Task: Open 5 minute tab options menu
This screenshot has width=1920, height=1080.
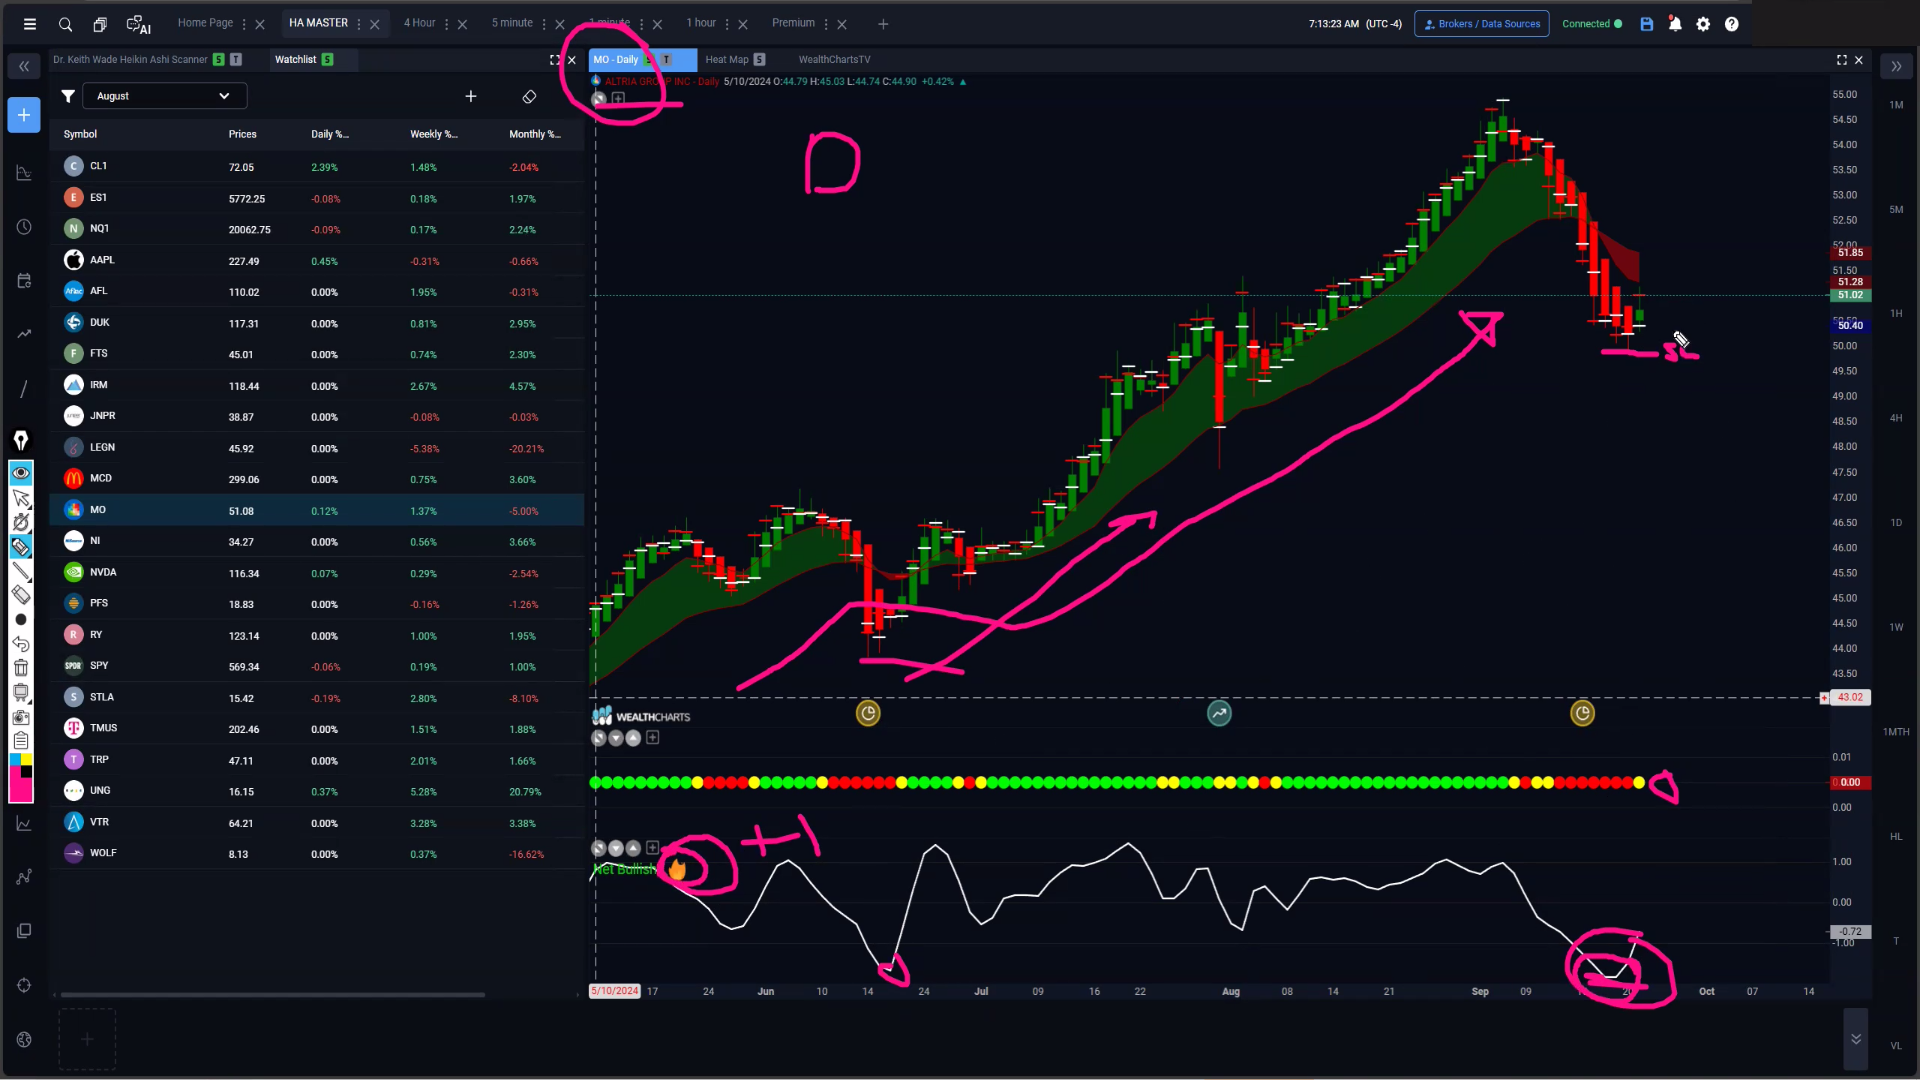Action: pyautogui.click(x=544, y=24)
